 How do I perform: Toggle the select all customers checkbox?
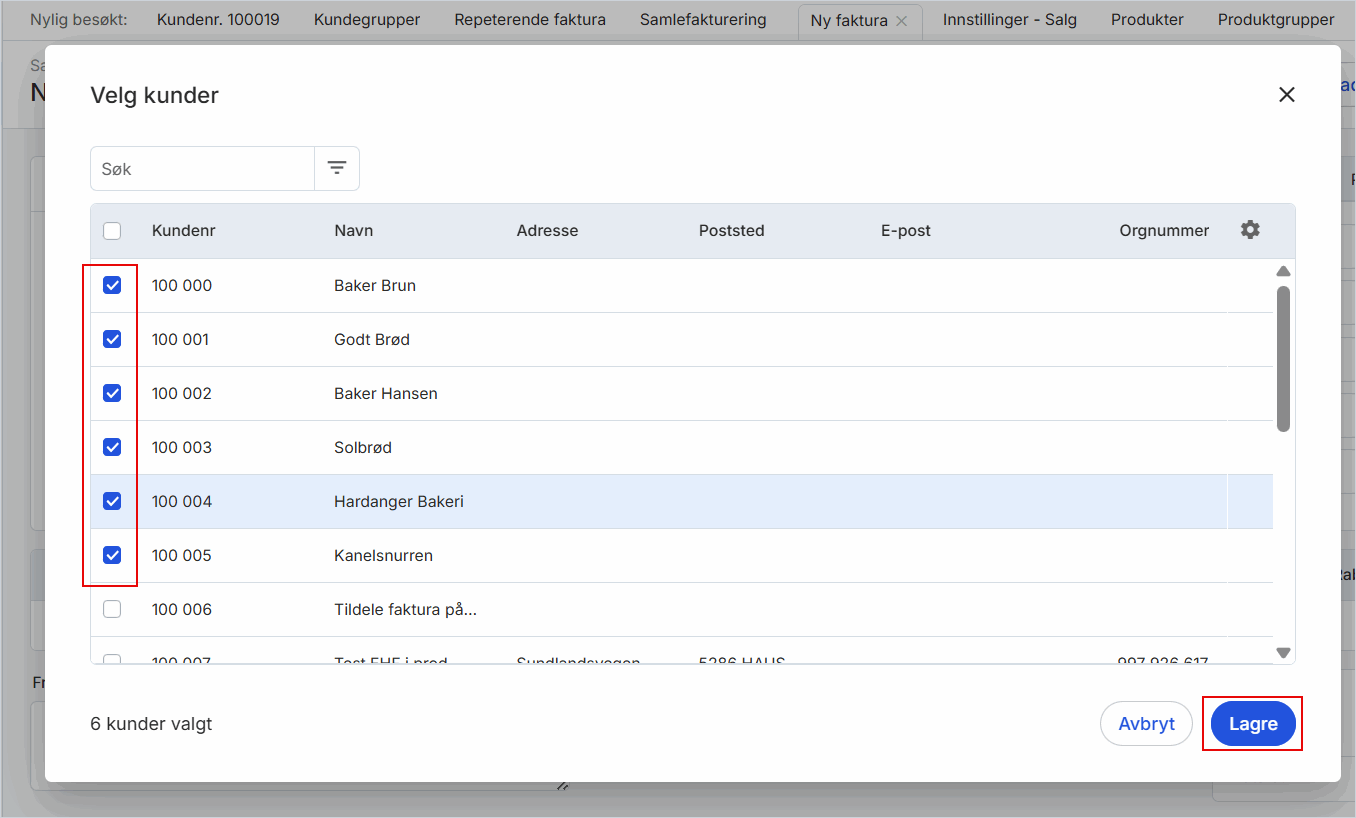tap(112, 231)
